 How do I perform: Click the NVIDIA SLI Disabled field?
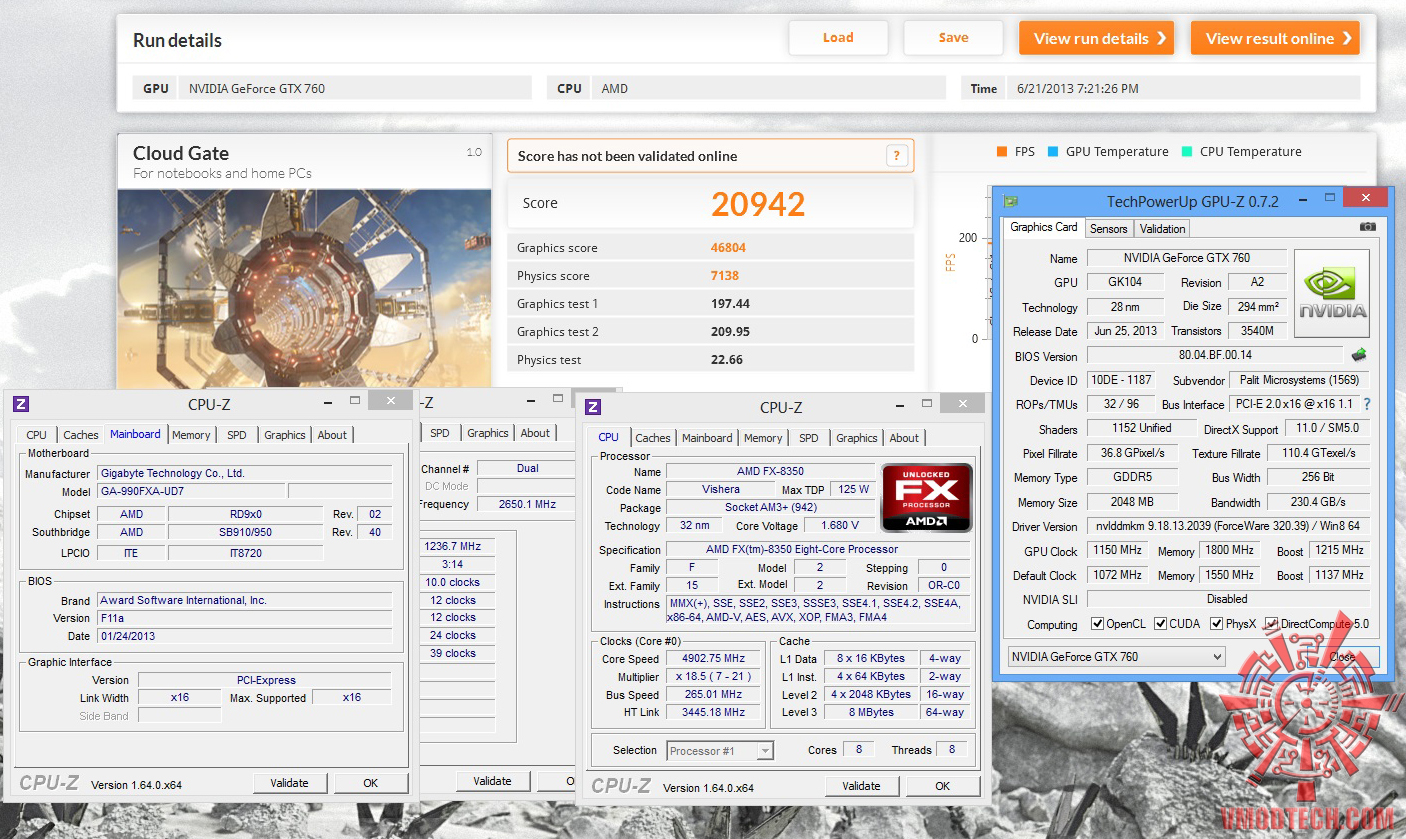pyautogui.click(x=1228, y=599)
